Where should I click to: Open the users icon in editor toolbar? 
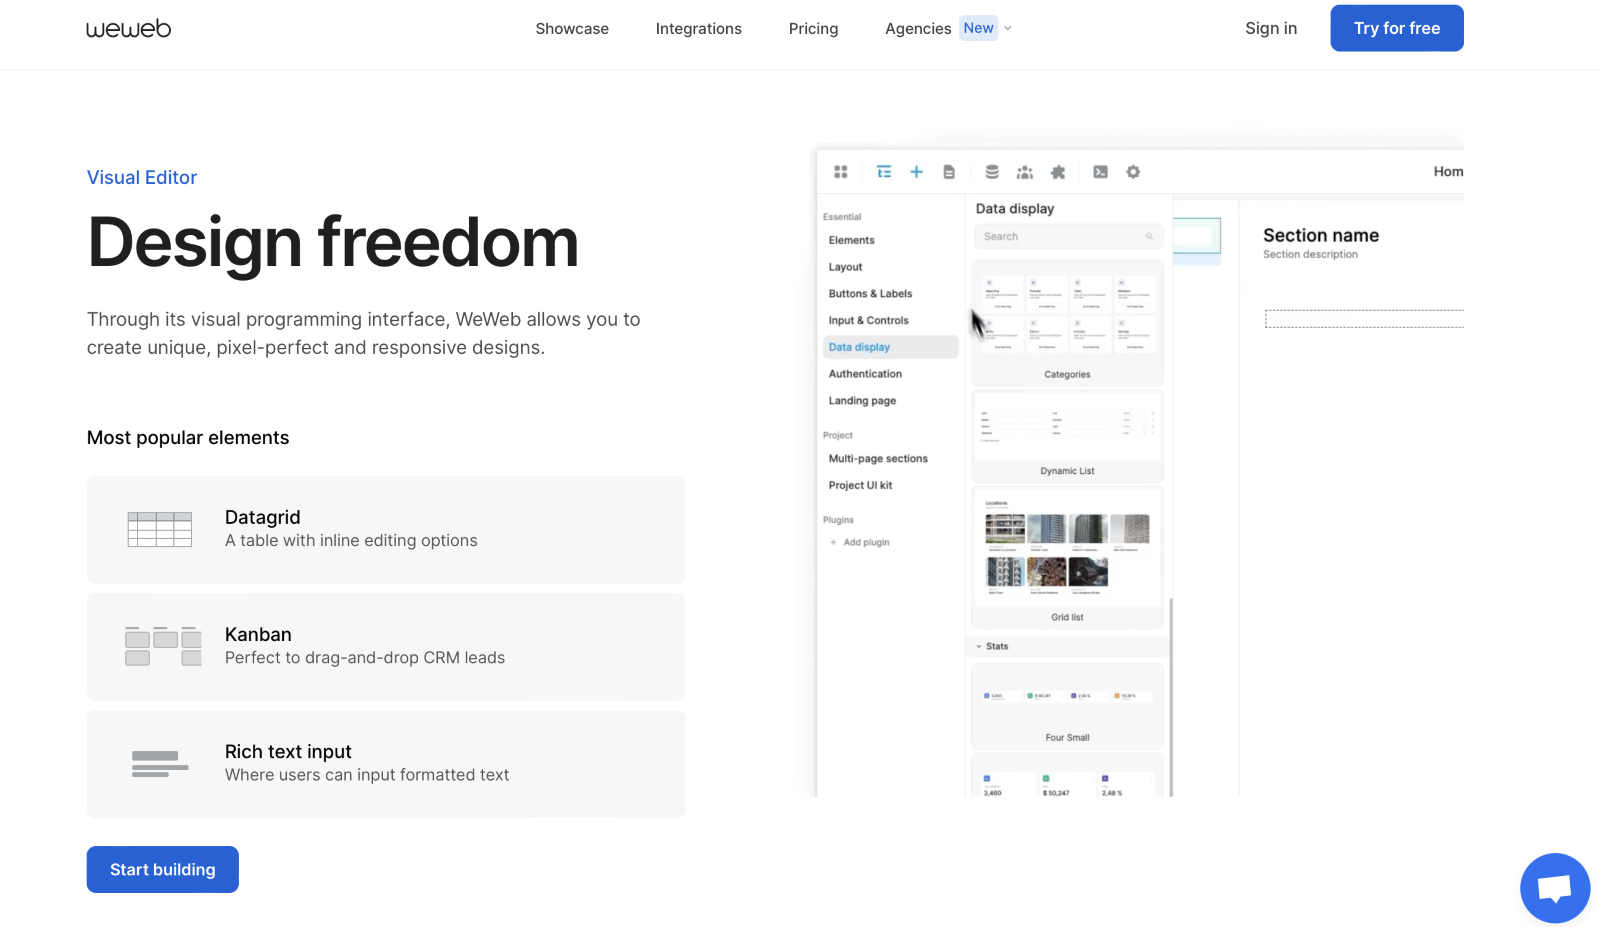click(1025, 172)
